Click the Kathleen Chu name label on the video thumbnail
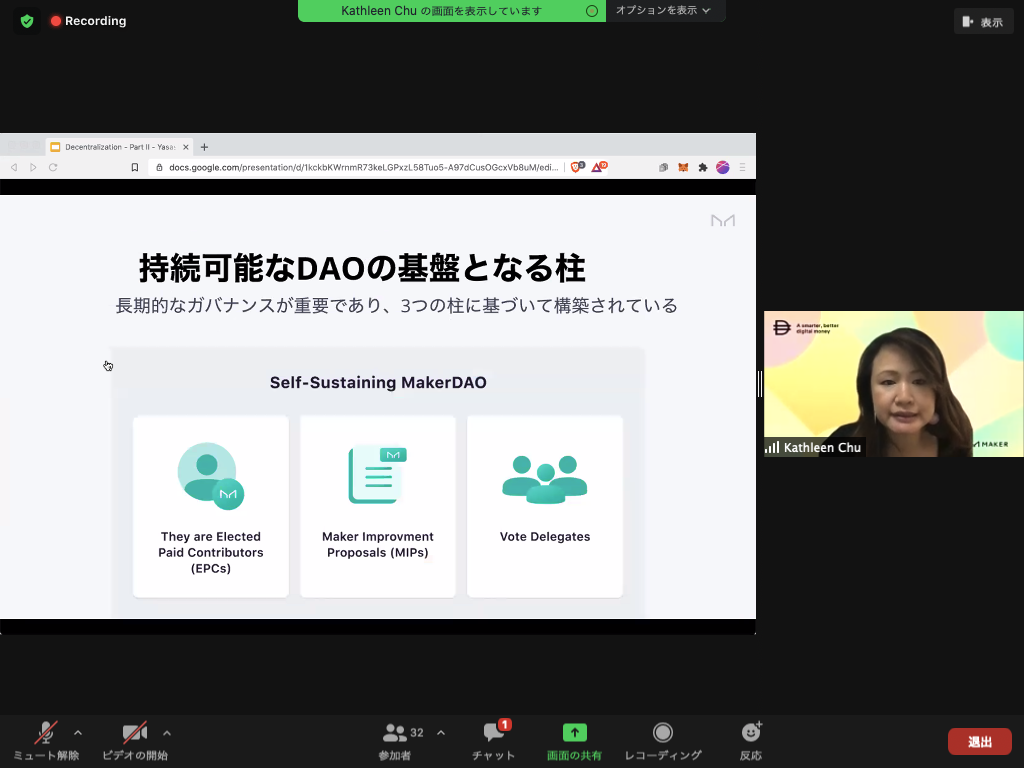This screenshot has width=1024, height=768. [x=816, y=447]
